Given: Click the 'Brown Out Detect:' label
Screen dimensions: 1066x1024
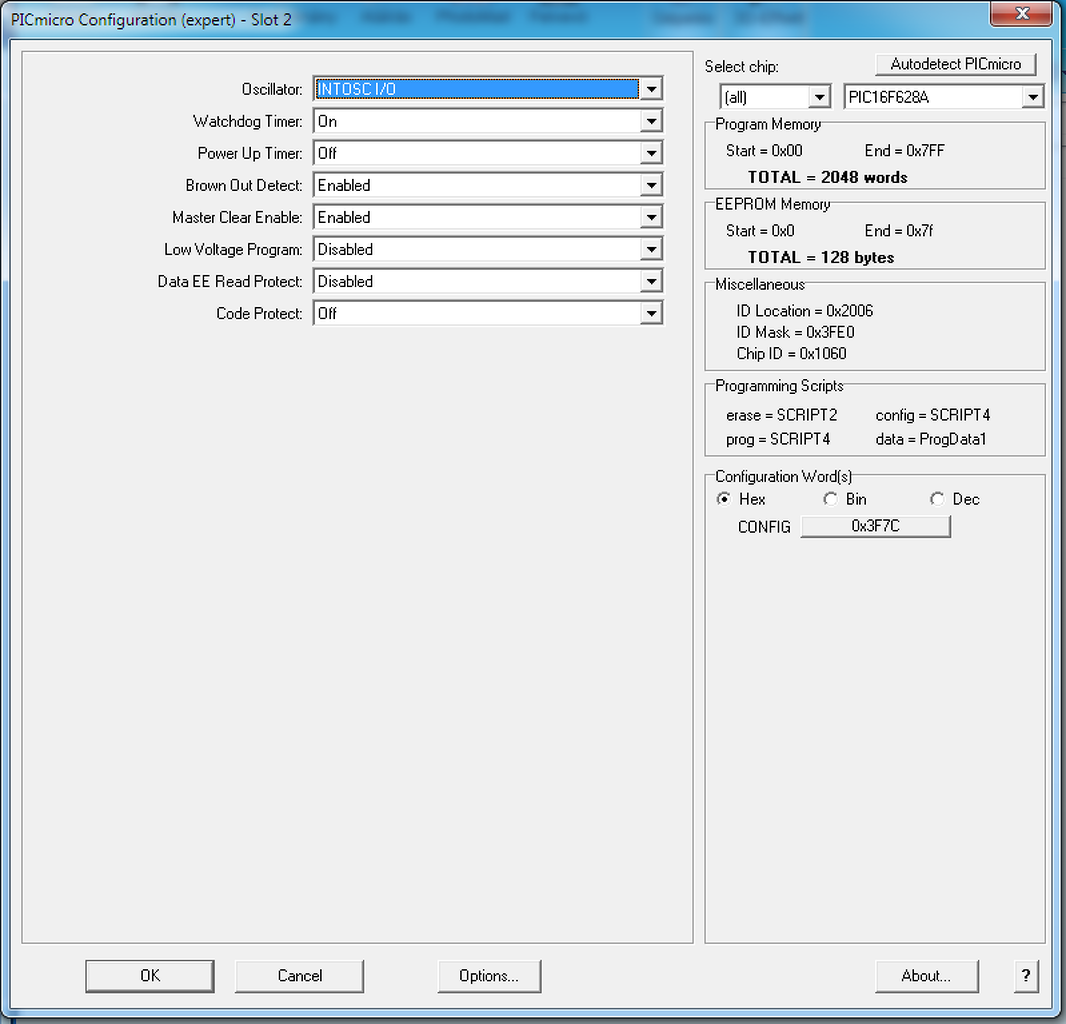Looking at the screenshot, I should click(x=244, y=185).
